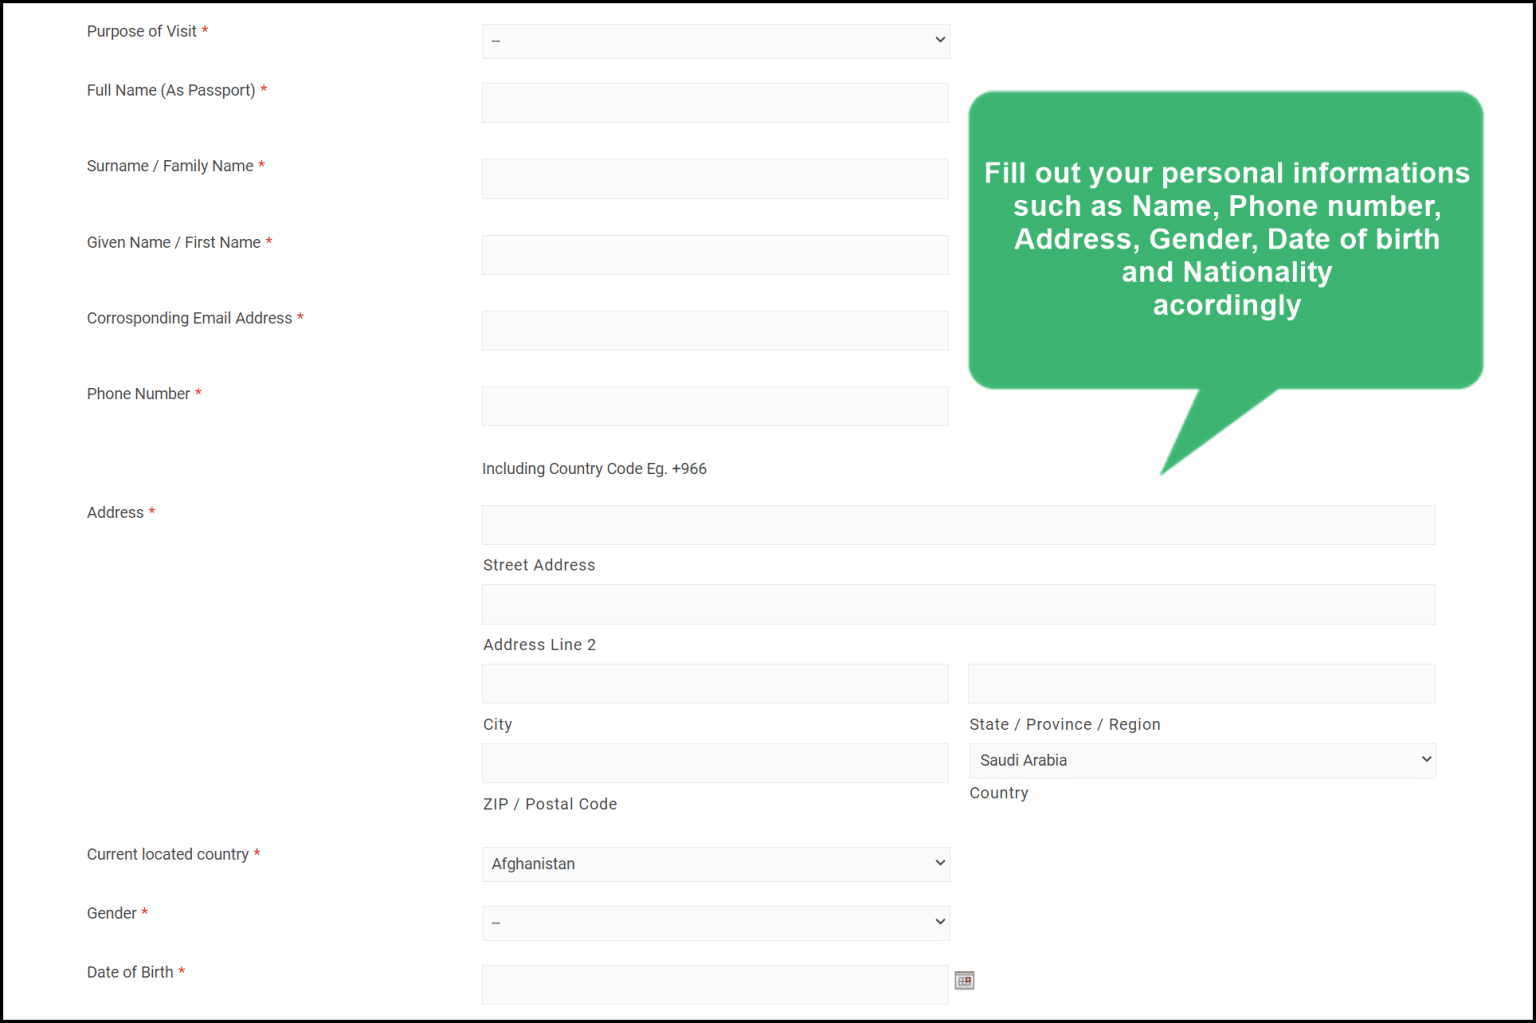The width and height of the screenshot is (1536, 1023).
Task: Expand the Gender selection dropdown
Action: point(714,922)
